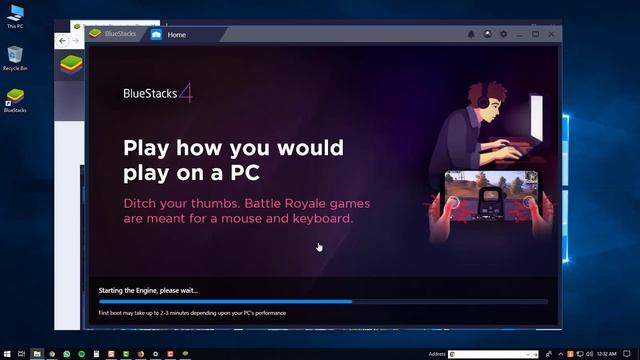The image size is (640, 360).
Task: Open the People icon in system tray
Action: click(x=549, y=354)
